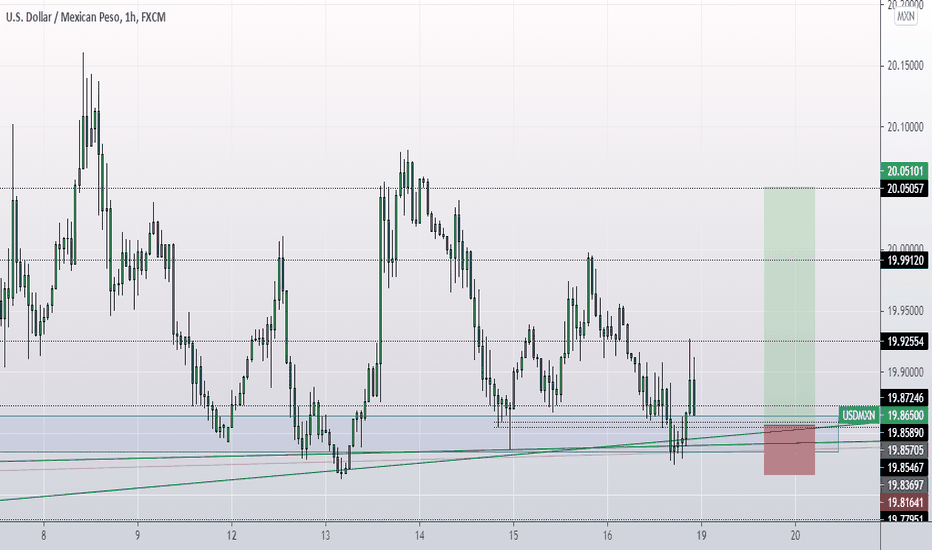Click date label 13 on time axis
The image size is (932, 550).
[x=325, y=536]
